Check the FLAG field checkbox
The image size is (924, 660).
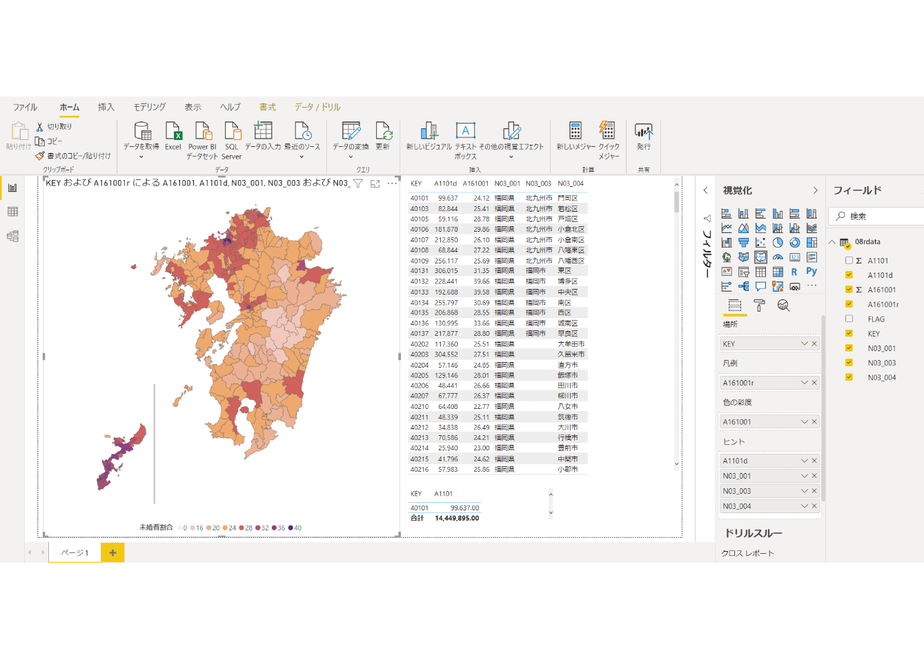point(849,319)
